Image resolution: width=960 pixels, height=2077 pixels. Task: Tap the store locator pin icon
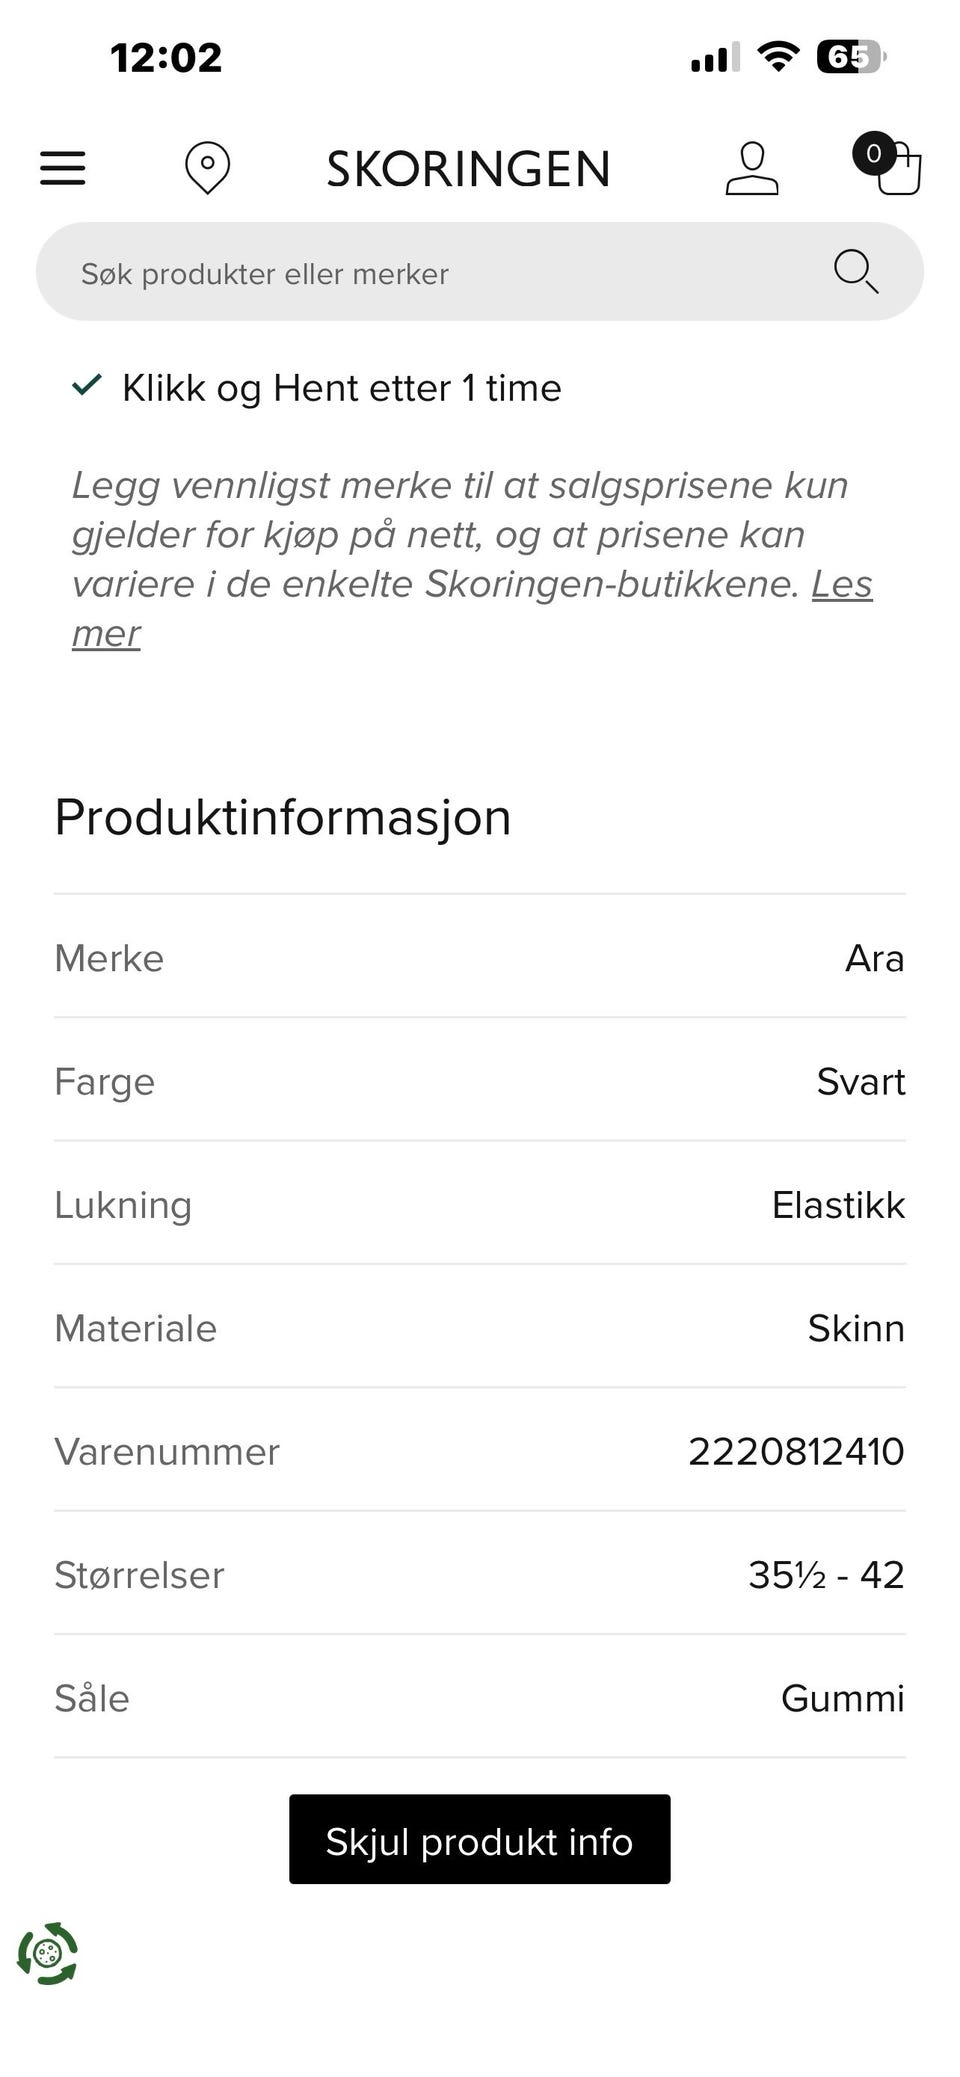208,168
